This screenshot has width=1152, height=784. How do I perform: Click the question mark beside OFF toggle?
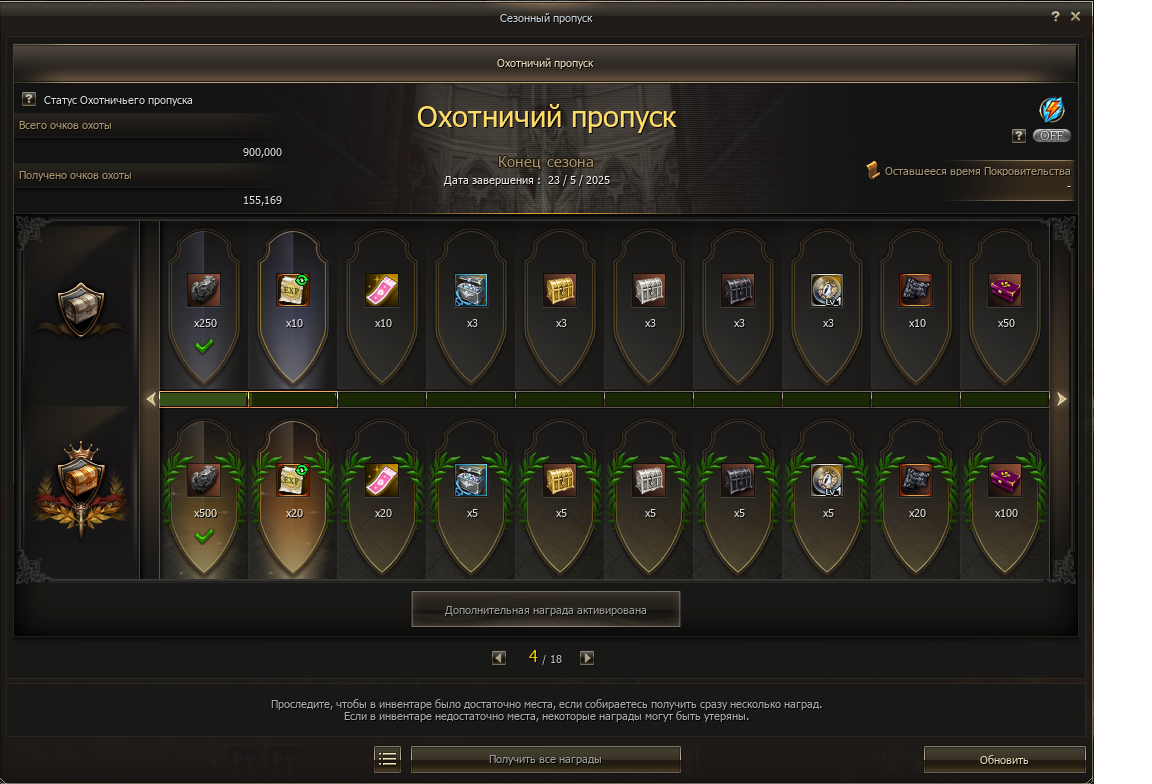click(x=1019, y=136)
